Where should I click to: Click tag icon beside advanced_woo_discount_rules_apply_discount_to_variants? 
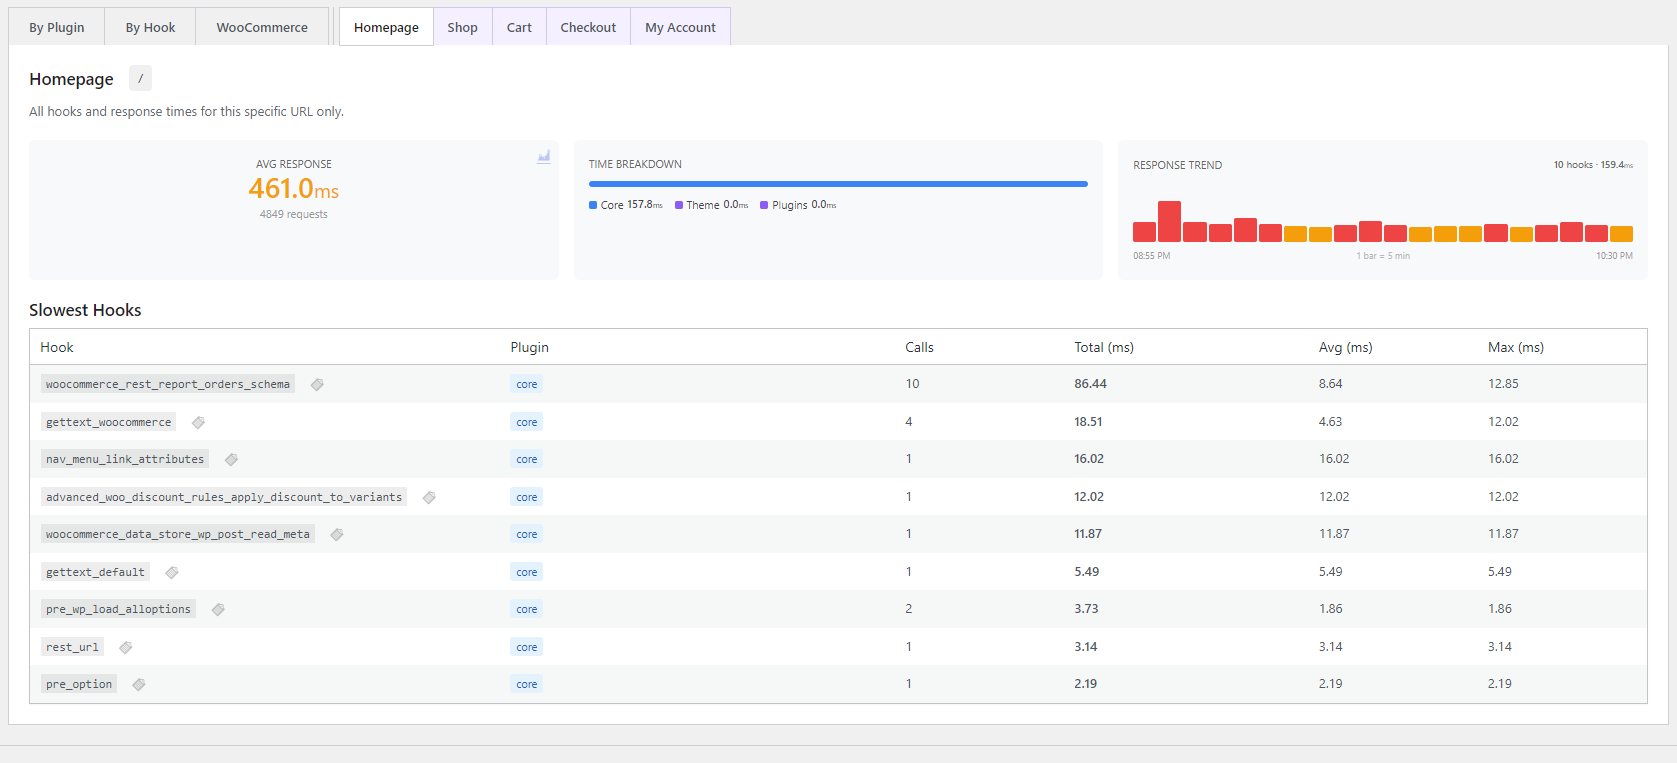click(x=429, y=498)
